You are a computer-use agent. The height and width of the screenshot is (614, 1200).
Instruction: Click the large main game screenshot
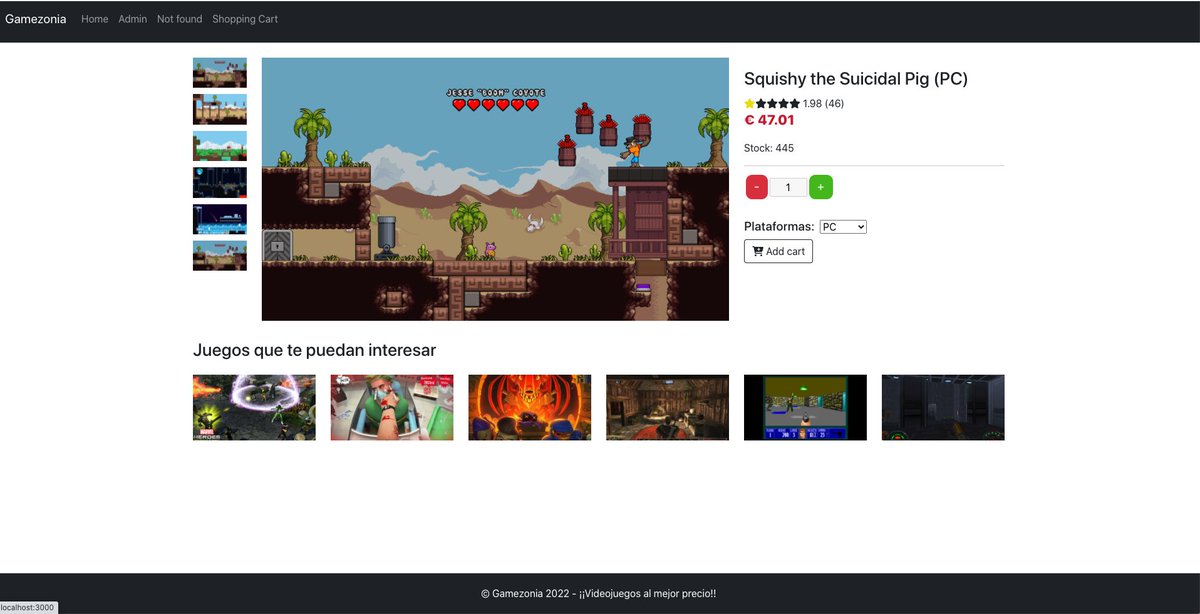[495, 189]
